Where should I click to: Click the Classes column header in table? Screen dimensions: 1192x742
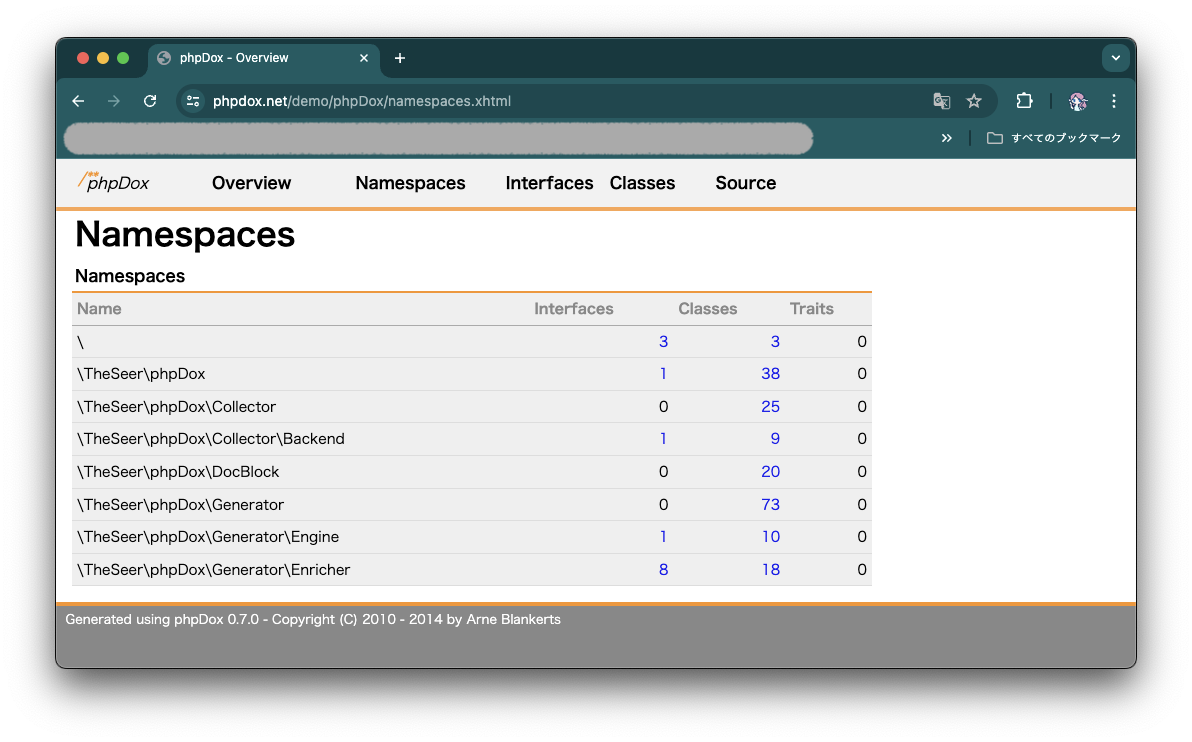[x=708, y=309]
